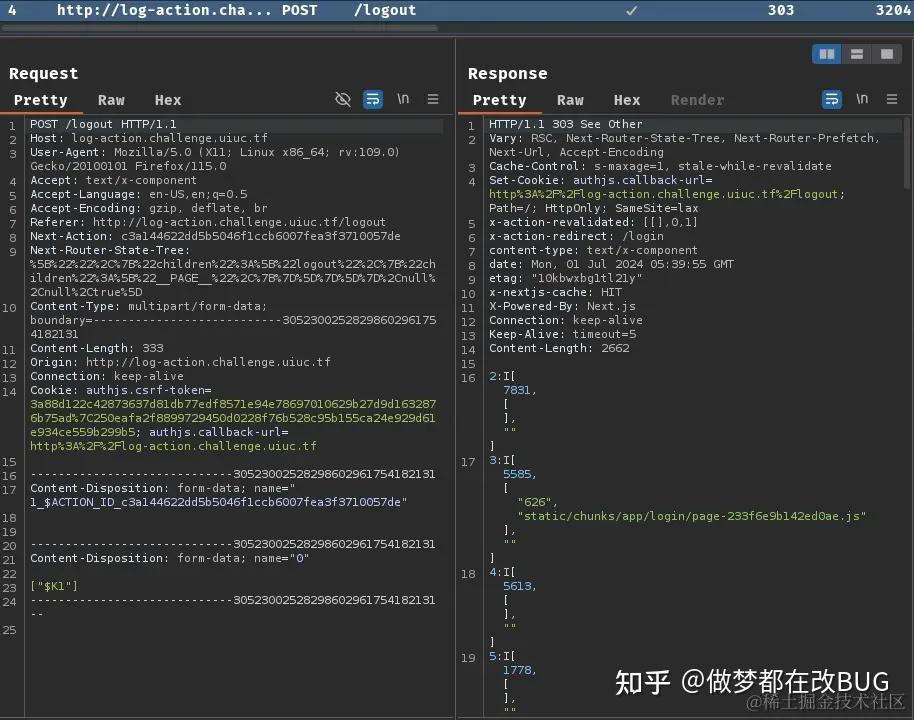
Task: Click 'Connection: keep-alive' in the request
Action: pyautogui.click(x=107, y=376)
